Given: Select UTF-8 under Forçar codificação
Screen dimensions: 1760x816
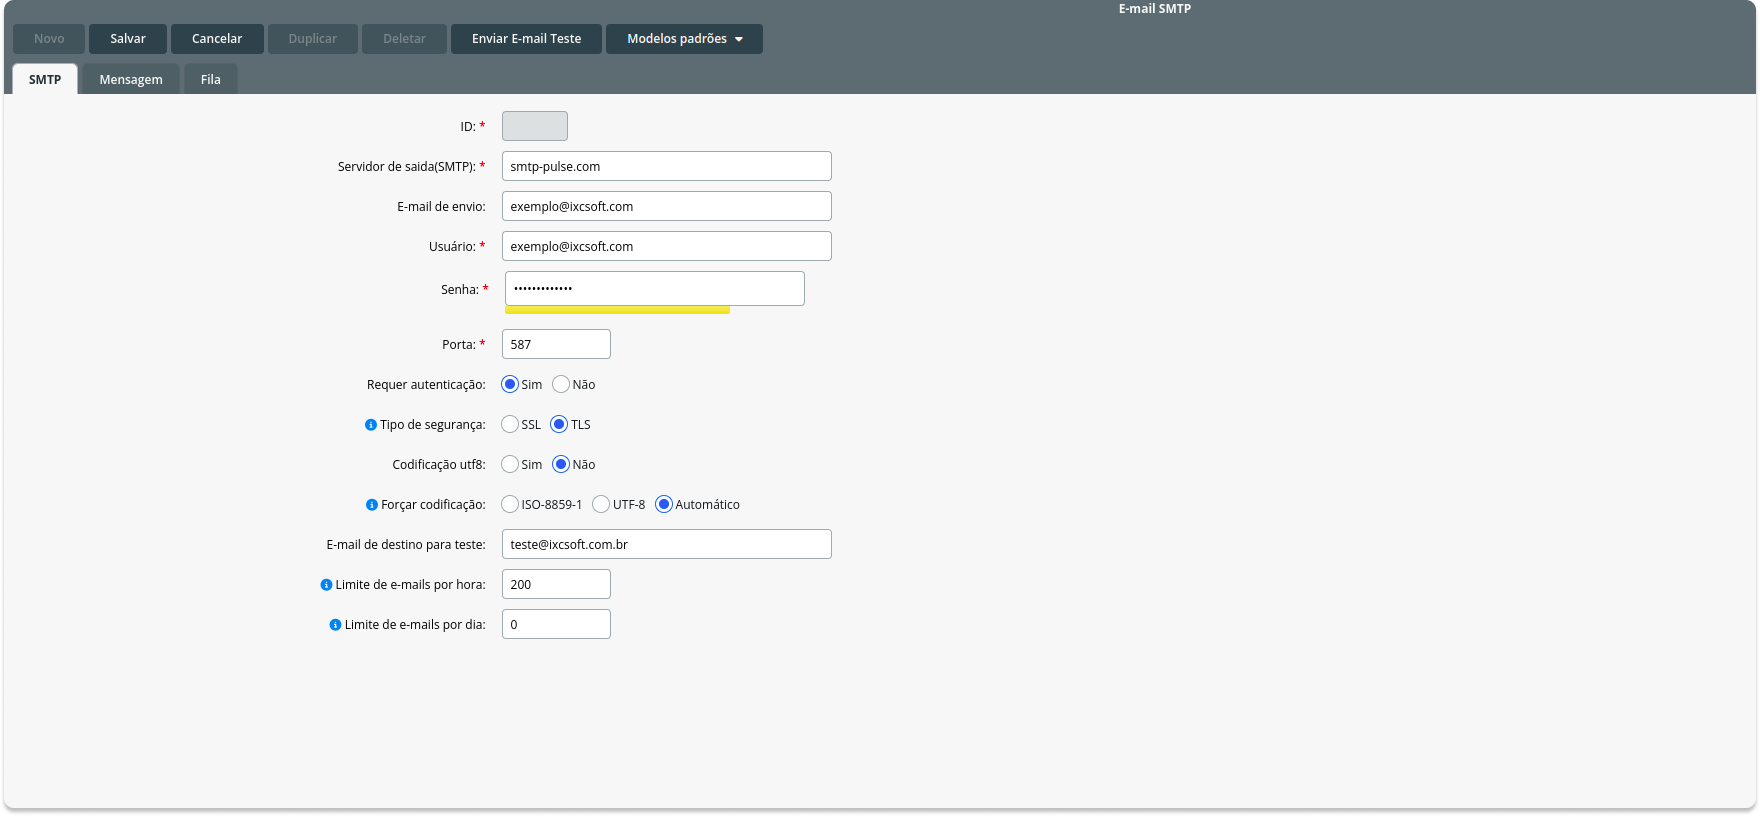Looking at the screenshot, I should point(601,504).
